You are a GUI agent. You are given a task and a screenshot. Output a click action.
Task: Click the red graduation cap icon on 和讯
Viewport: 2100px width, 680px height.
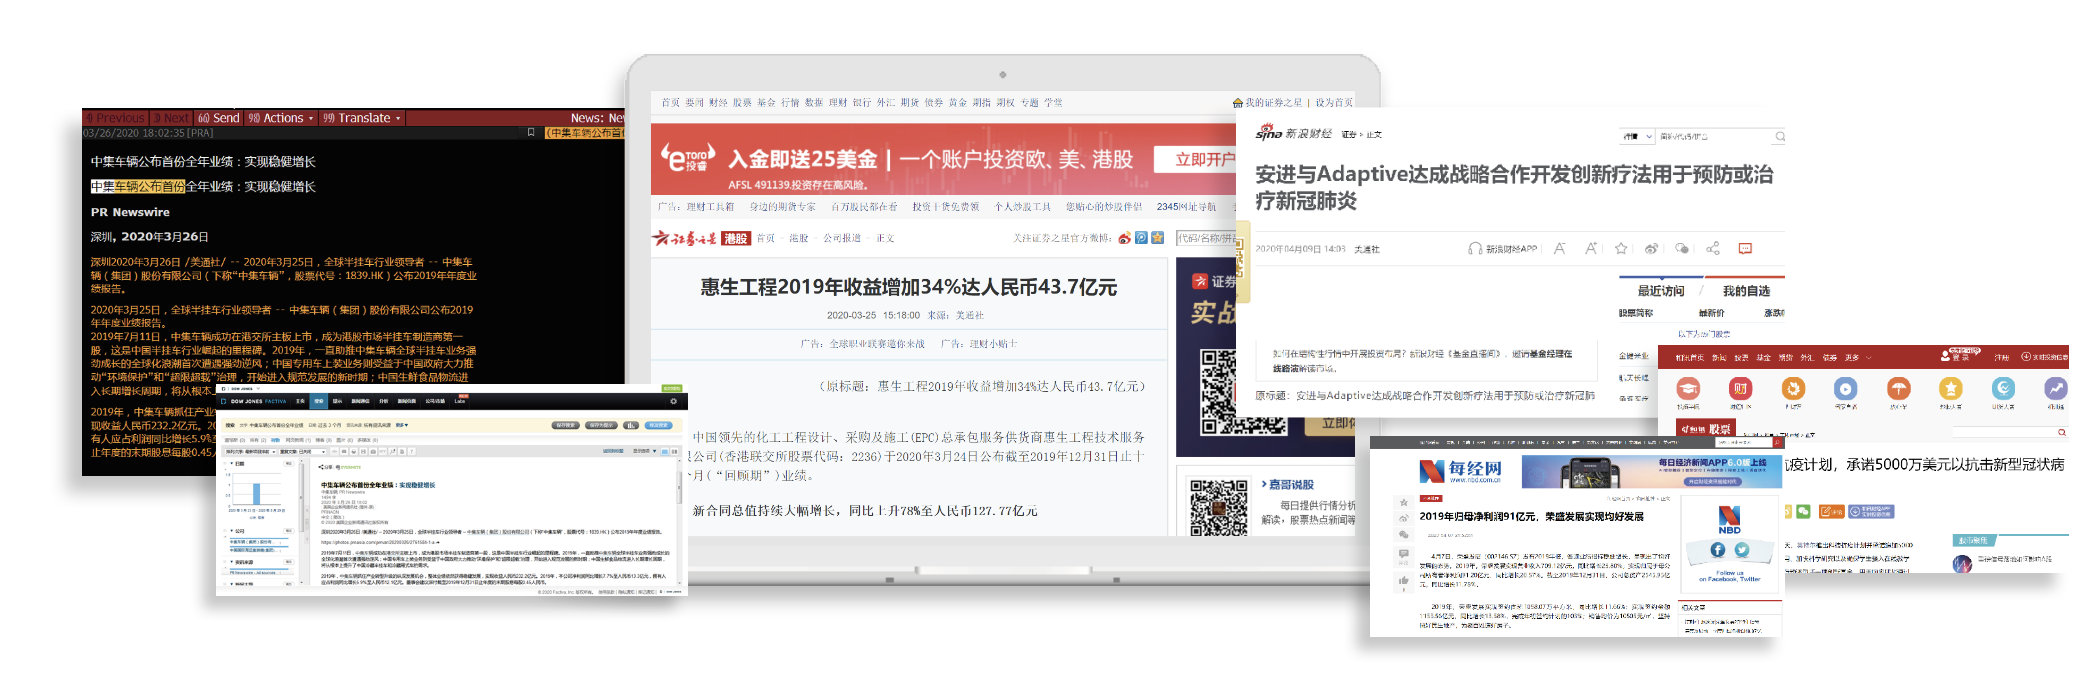tap(1688, 388)
